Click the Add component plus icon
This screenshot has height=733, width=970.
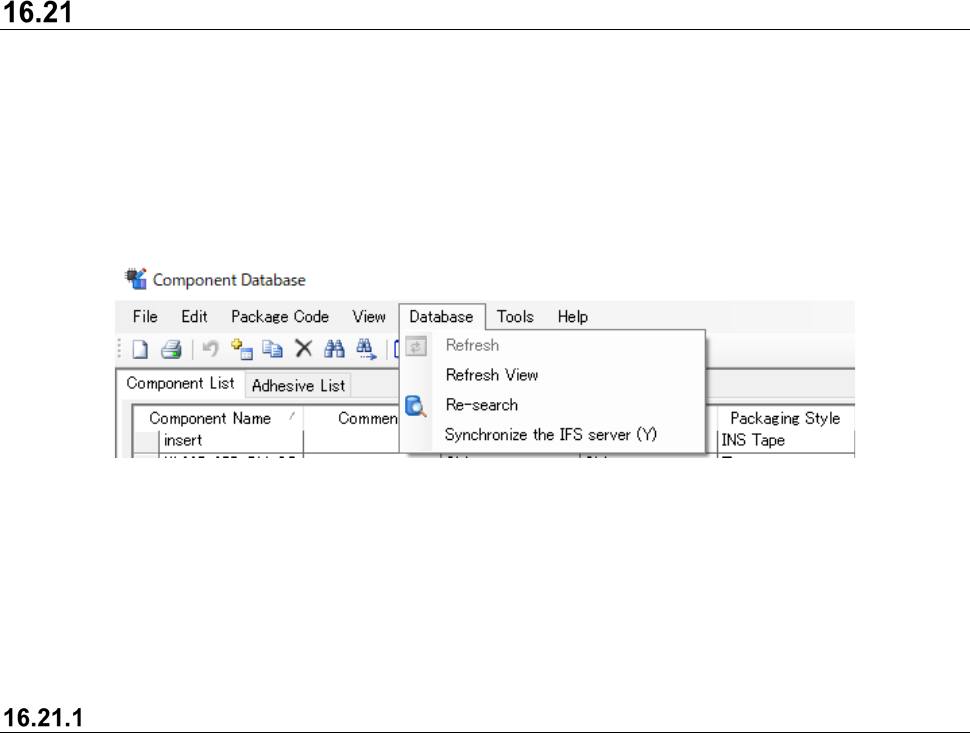tap(241, 349)
